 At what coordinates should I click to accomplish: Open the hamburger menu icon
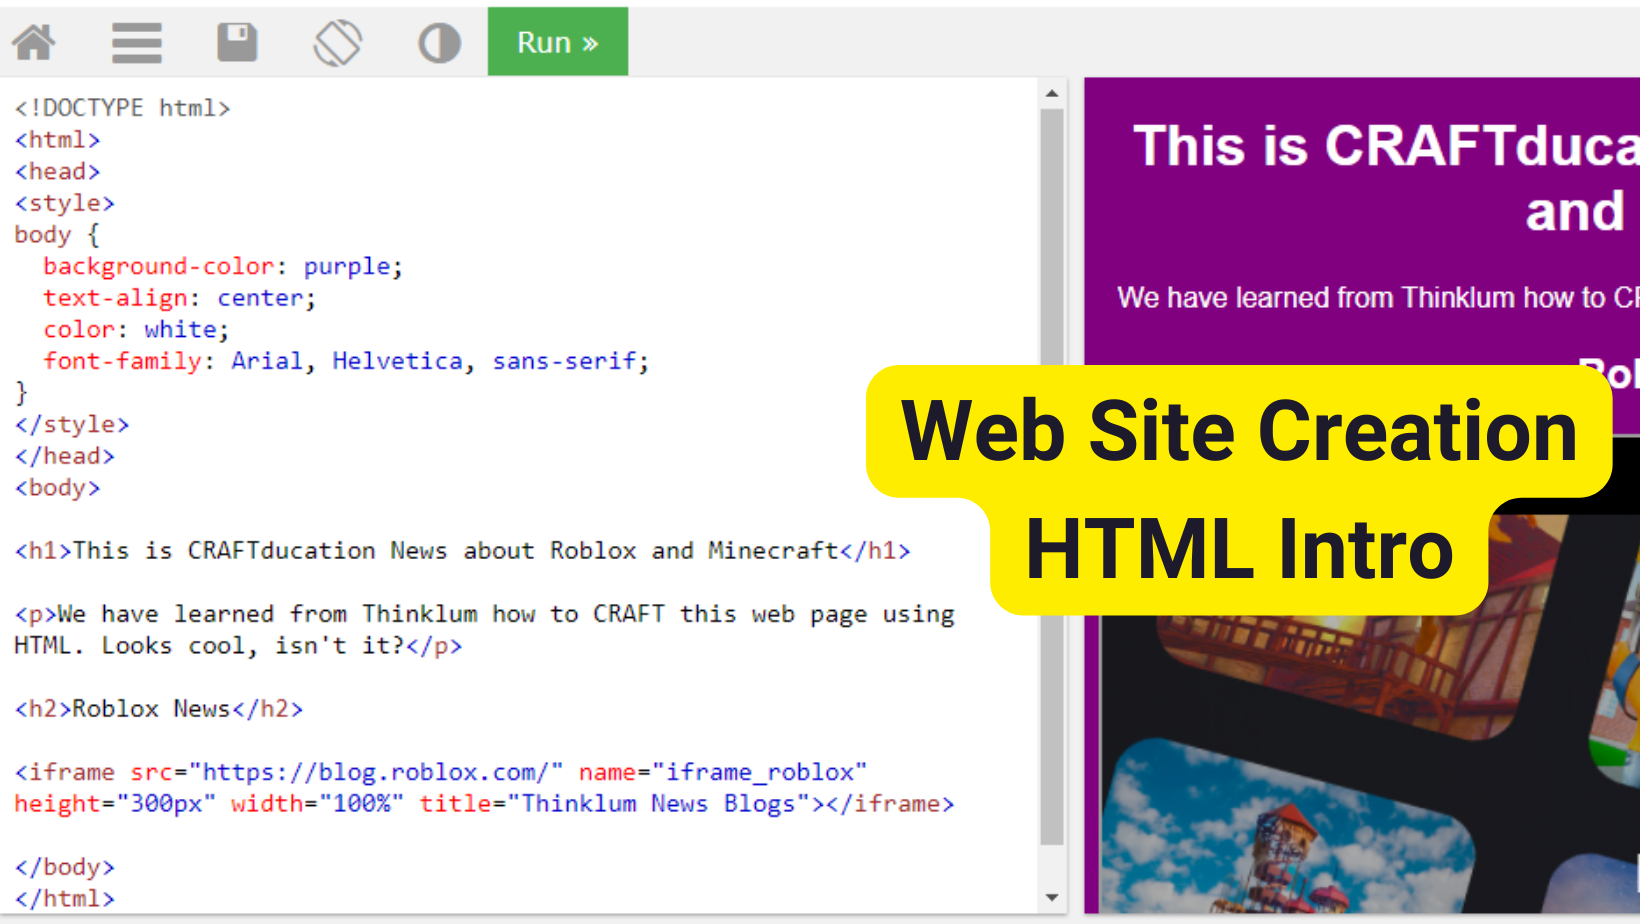tap(137, 42)
